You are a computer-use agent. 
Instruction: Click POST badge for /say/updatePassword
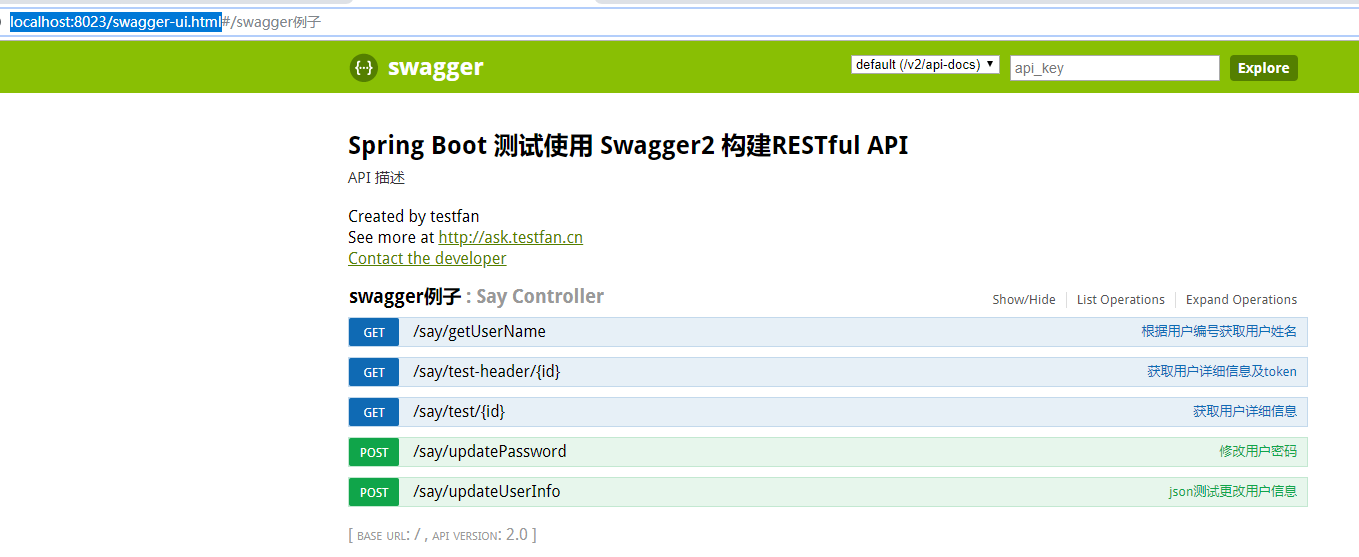point(374,452)
